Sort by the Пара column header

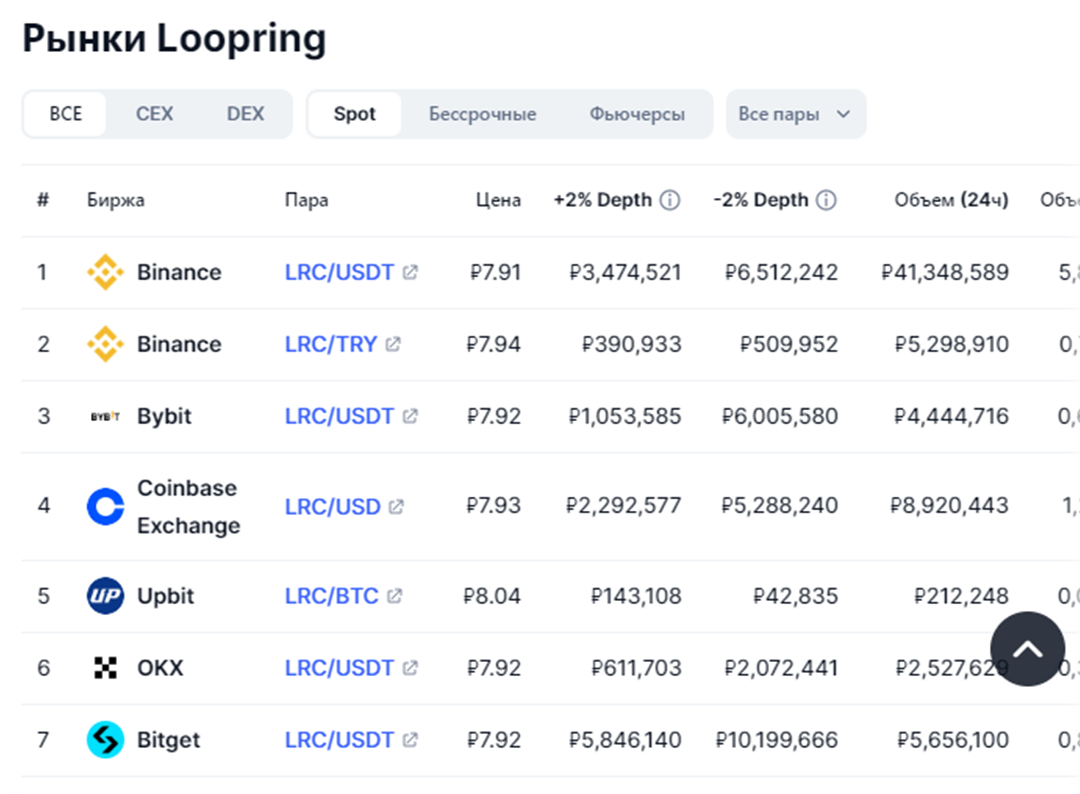307,200
